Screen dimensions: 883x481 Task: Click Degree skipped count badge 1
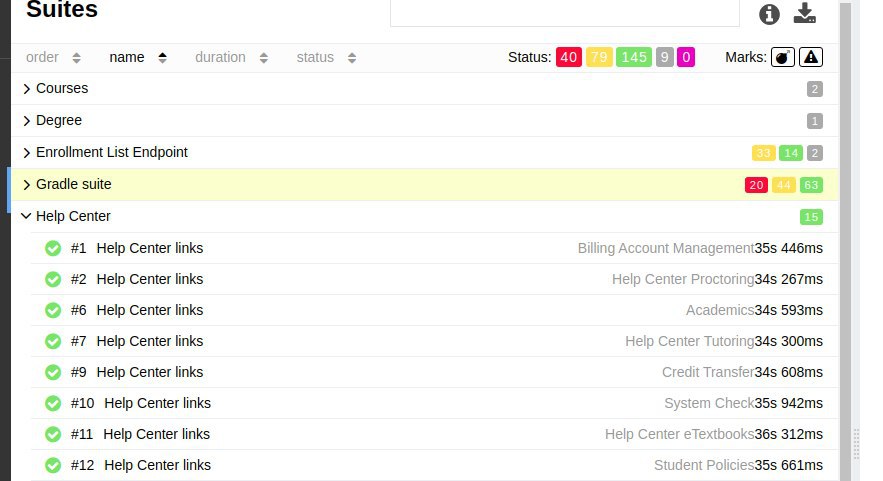point(814,121)
